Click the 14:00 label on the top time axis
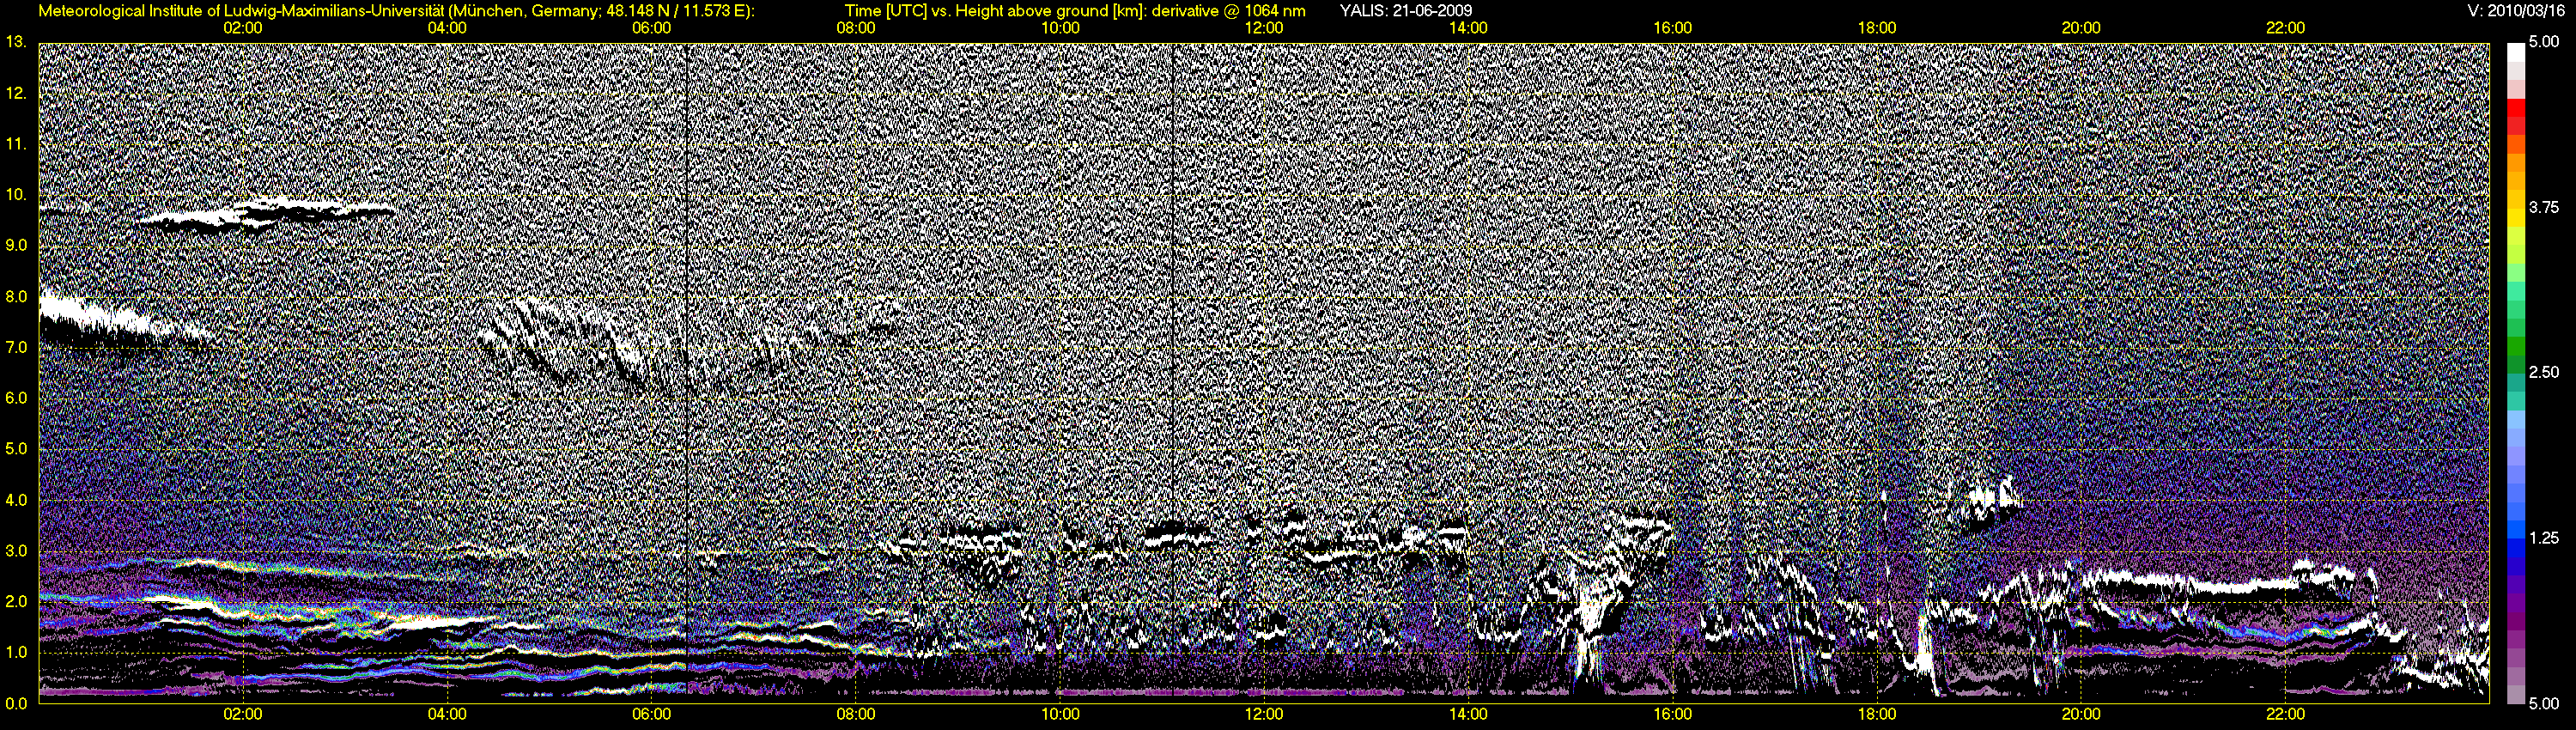The height and width of the screenshot is (730, 2576). click(x=1468, y=28)
